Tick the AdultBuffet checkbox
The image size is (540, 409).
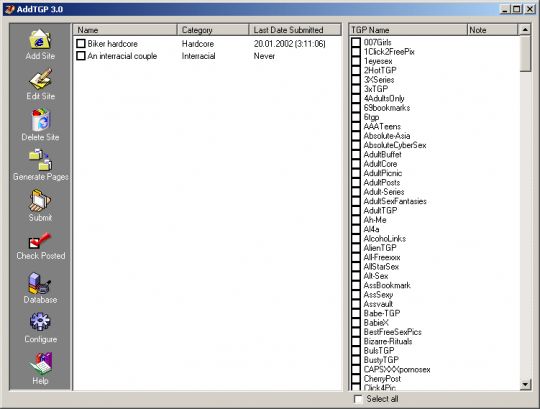coord(356,154)
